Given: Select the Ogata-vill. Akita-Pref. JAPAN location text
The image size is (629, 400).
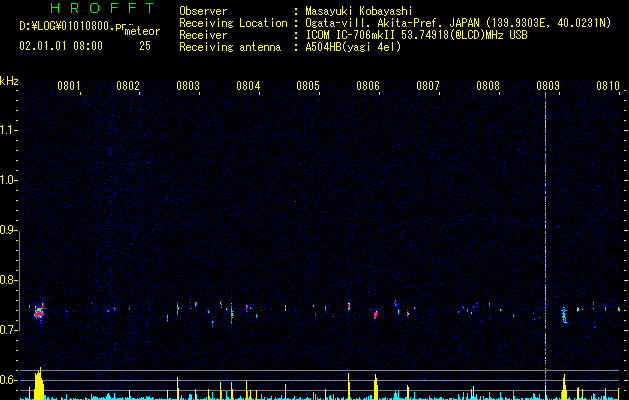Looking at the screenshot, I should (x=392, y=23).
